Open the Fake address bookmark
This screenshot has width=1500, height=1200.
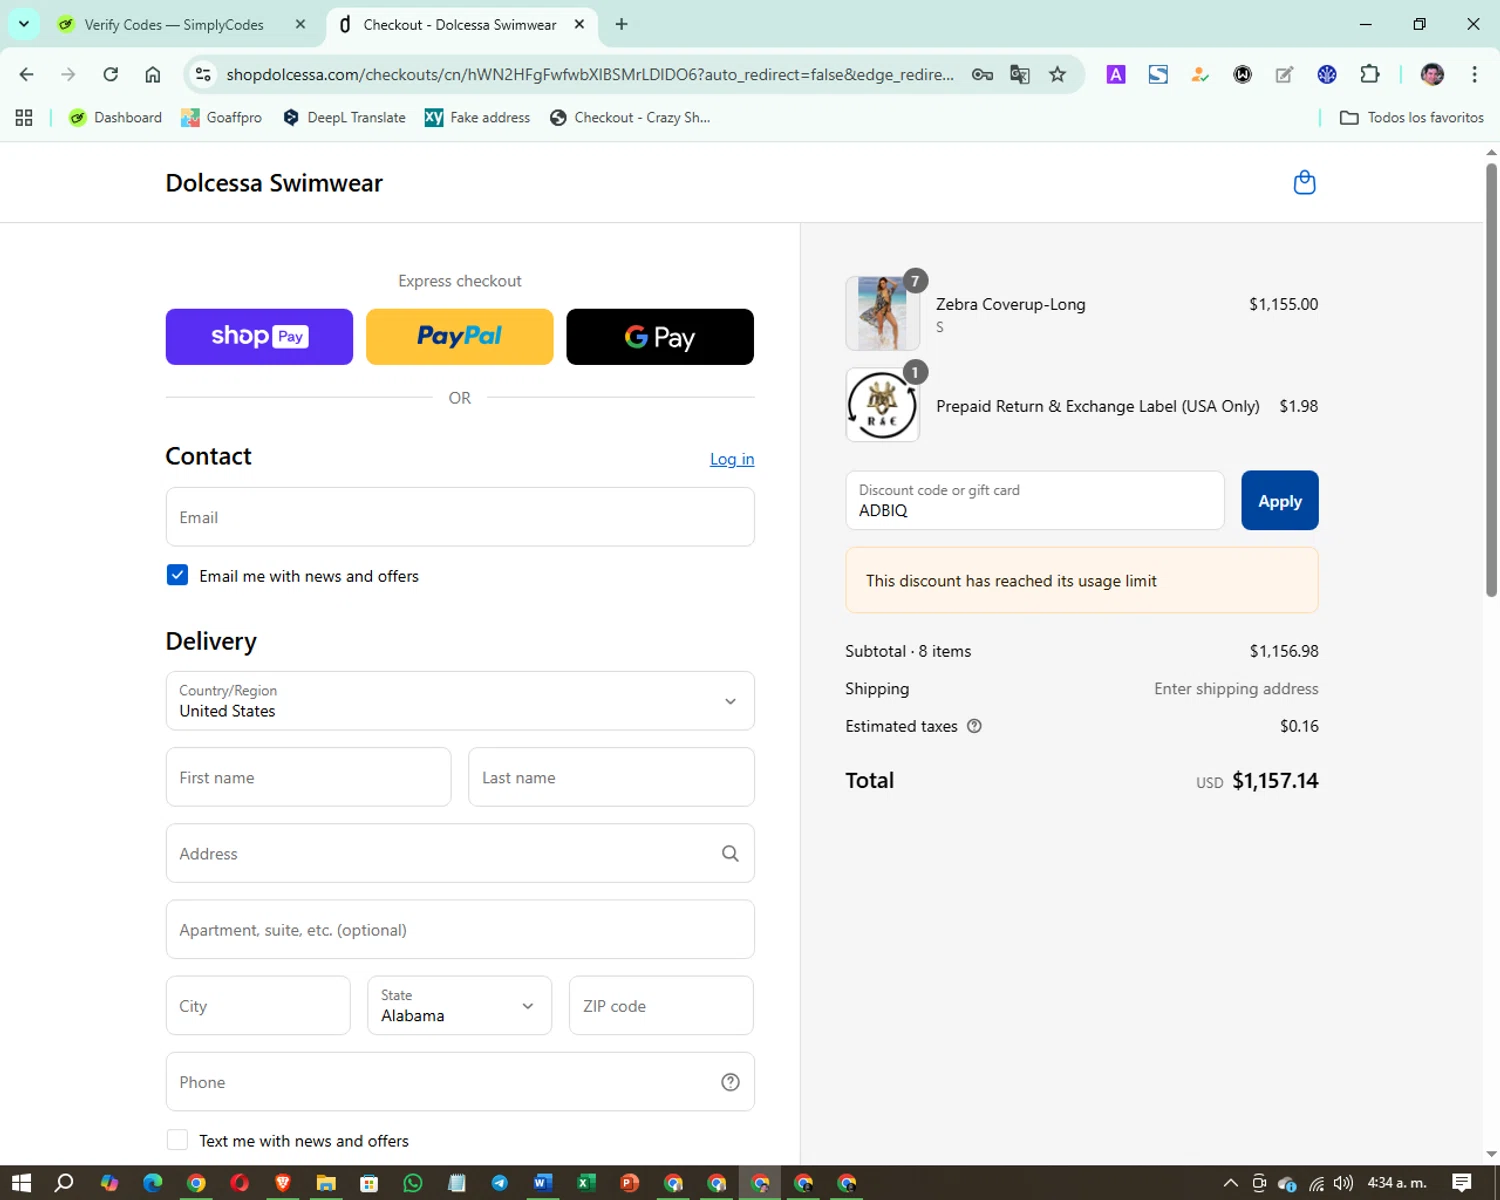pos(477,118)
